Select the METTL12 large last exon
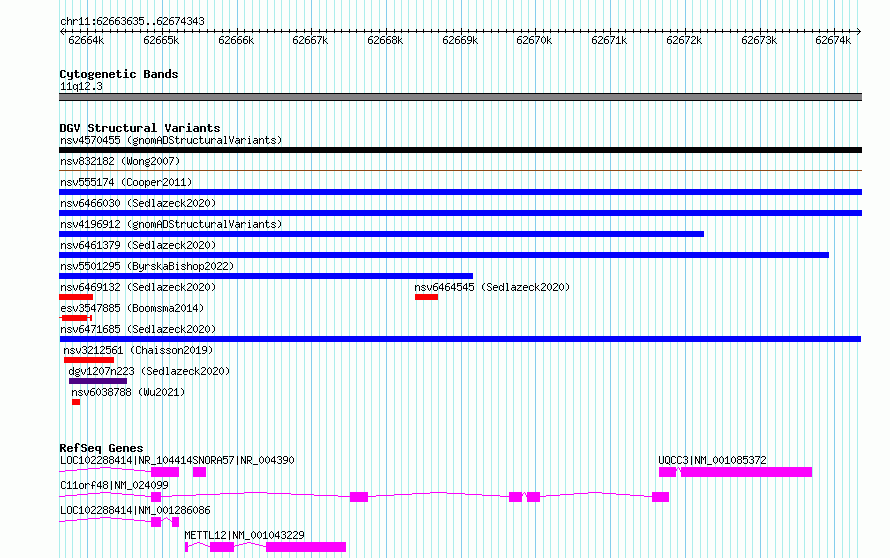The image size is (890, 558). [306, 547]
